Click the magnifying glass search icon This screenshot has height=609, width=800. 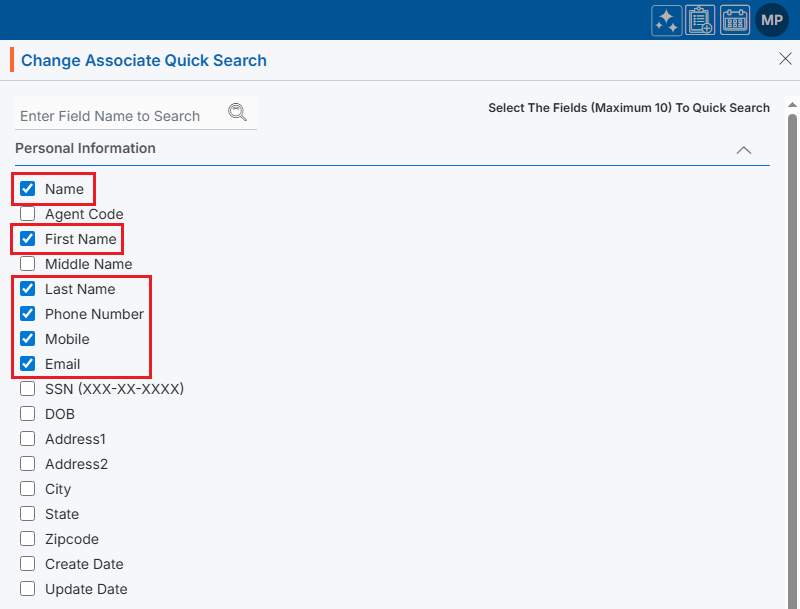(x=237, y=112)
